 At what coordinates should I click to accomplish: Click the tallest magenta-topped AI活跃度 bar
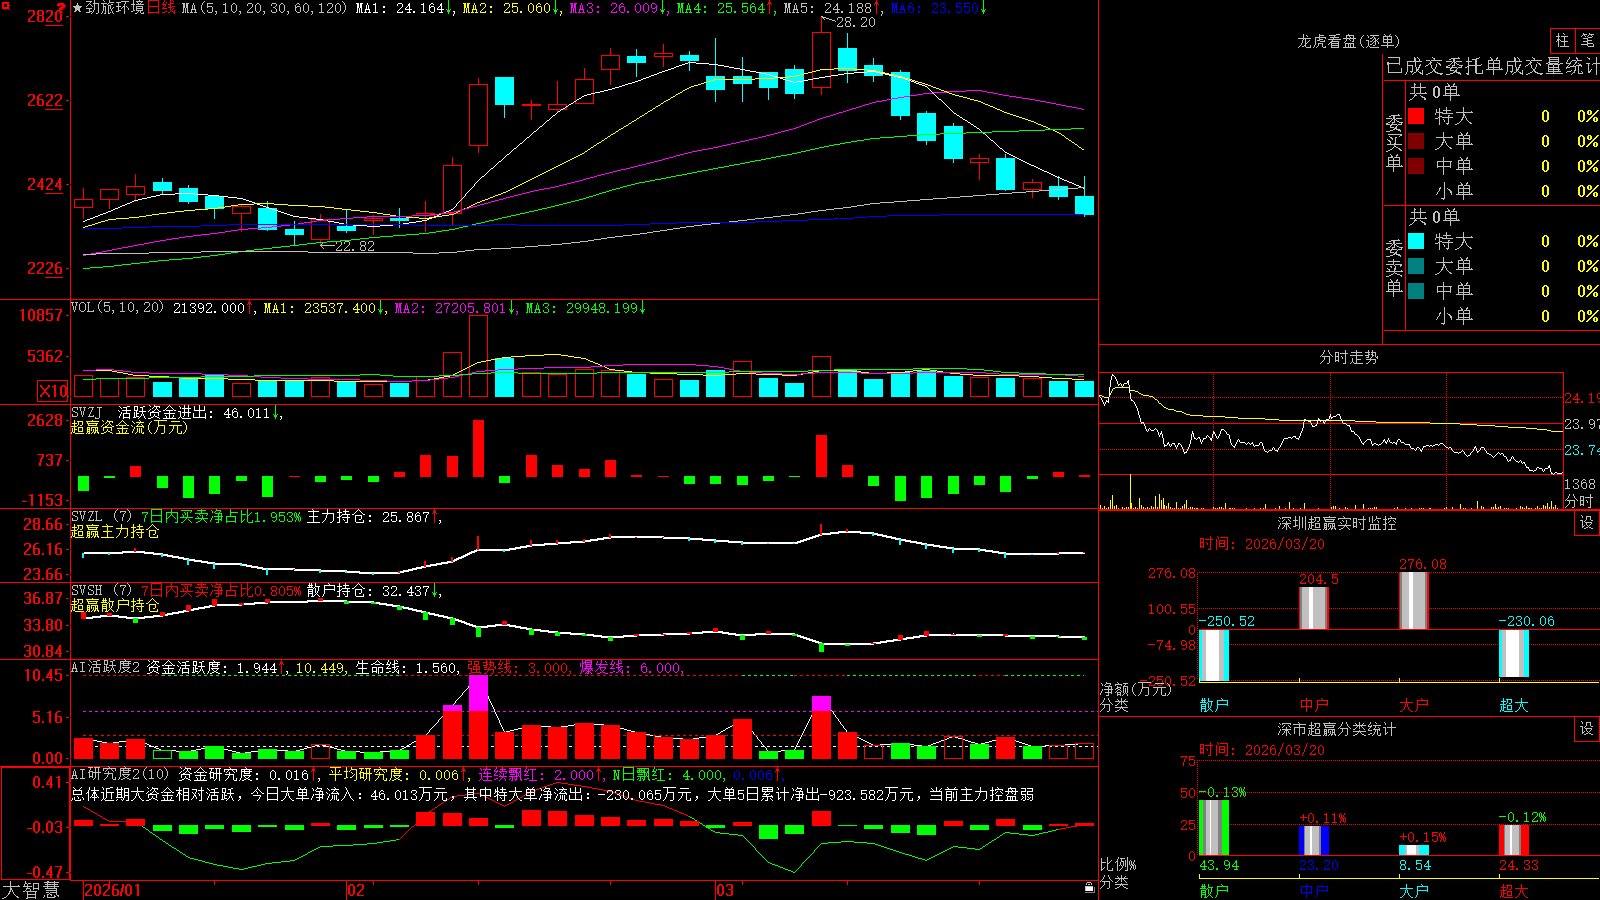pyautogui.click(x=478, y=717)
